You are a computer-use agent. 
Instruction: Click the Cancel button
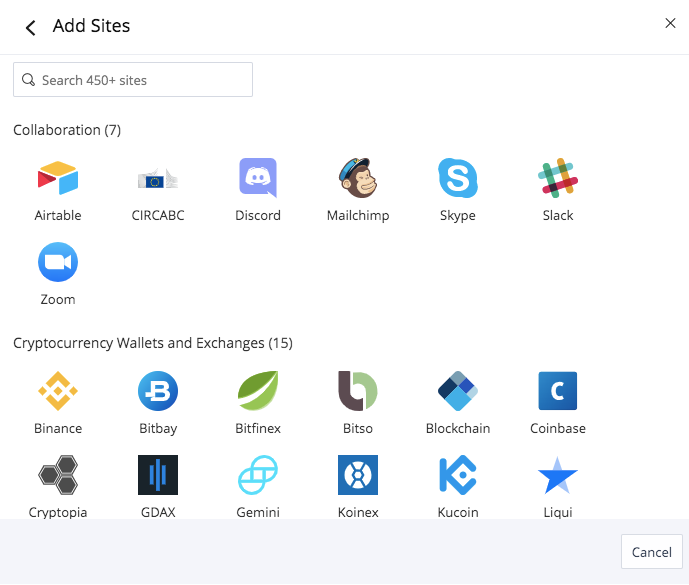pyautogui.click(x=652, y=552)
